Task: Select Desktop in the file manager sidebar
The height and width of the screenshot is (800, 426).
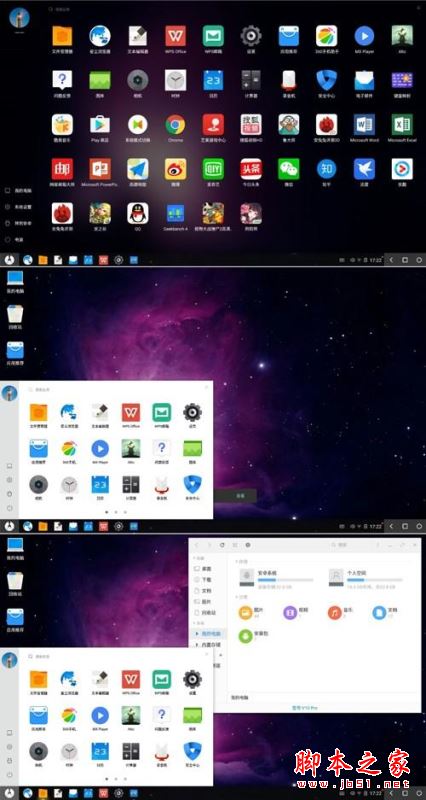Action: coord(203,568)
